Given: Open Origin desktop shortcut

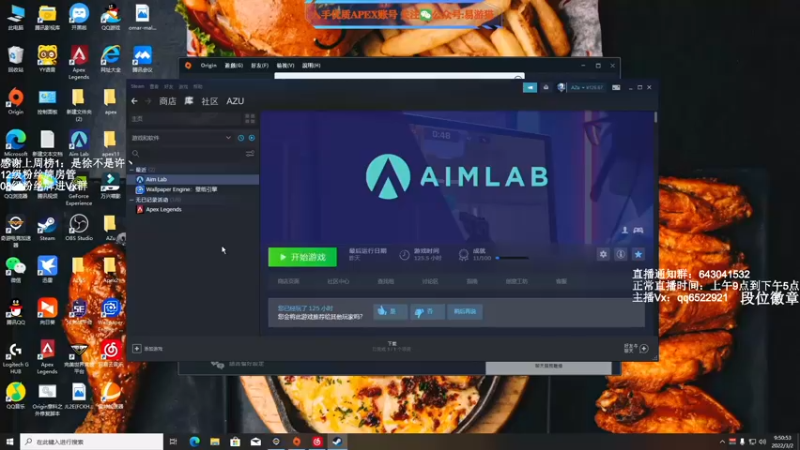Looking at the screenshot, I should pos(15,101).
